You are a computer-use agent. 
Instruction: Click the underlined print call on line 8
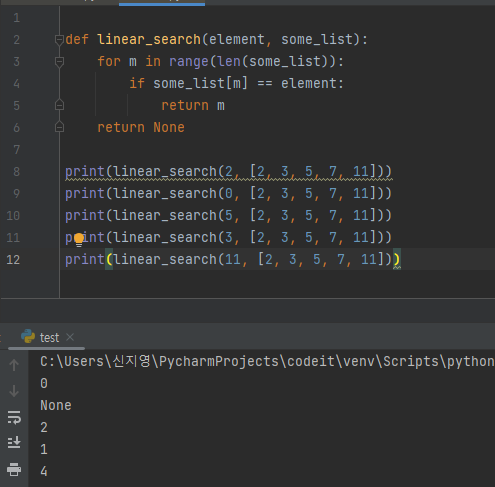(228, 172)
